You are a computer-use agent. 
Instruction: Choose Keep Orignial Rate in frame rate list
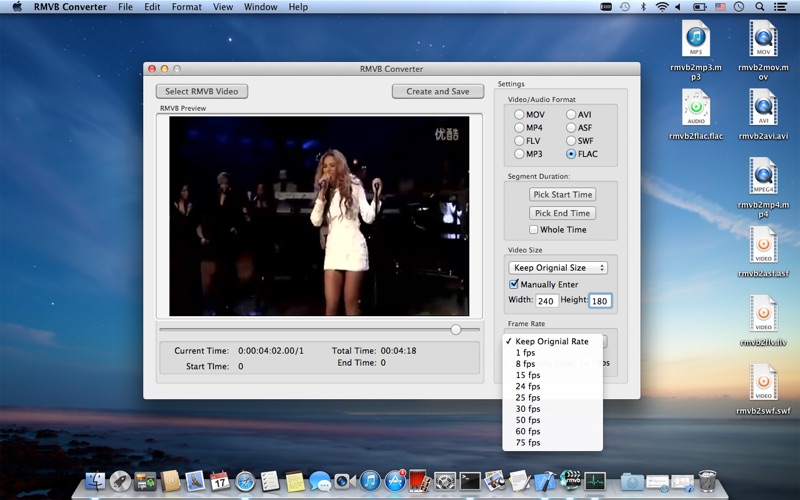click(x=553, y=341)
